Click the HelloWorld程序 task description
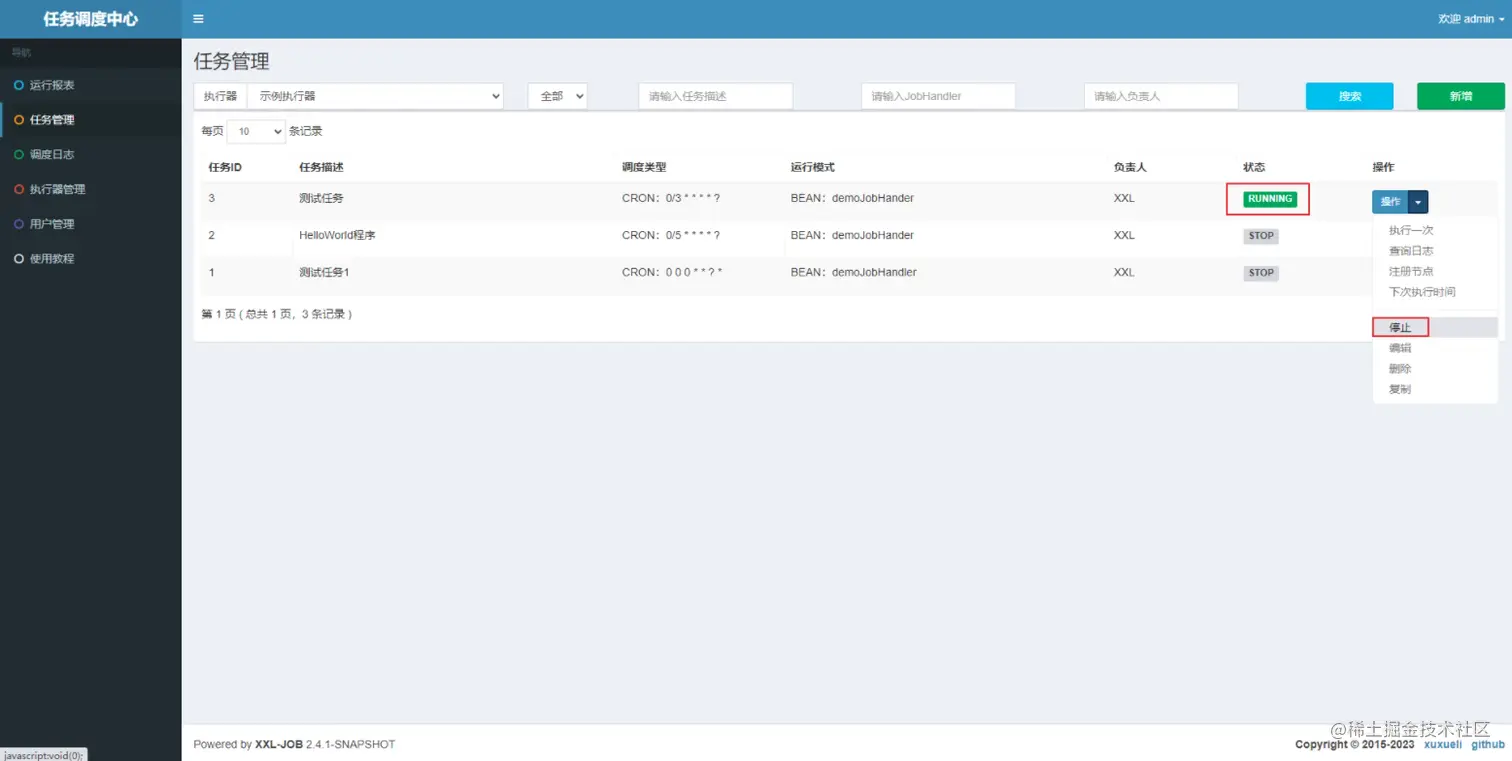Viewport: 1512px width, 761px height. (x=337, y=235)
